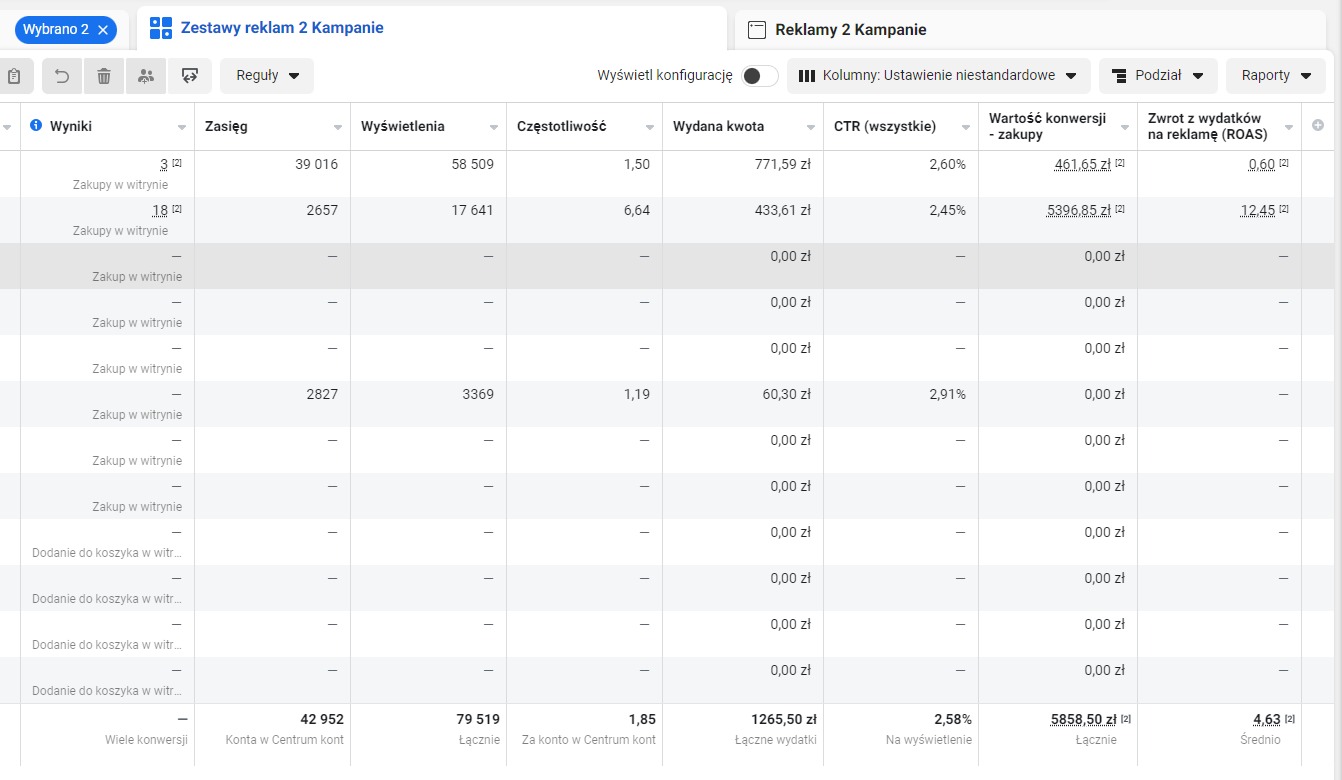
Task: Toggle the Wyświetl konfigurację switch
Action: pos(760,76)
